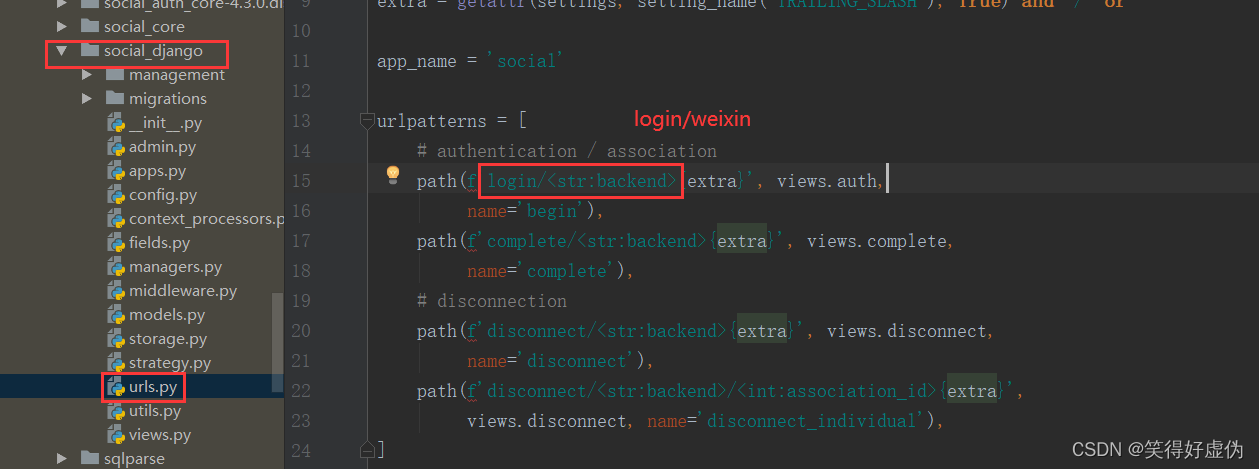Click the views.py Python file icon
Viewport: 1259px width, 469px height.
coord(116,435)
